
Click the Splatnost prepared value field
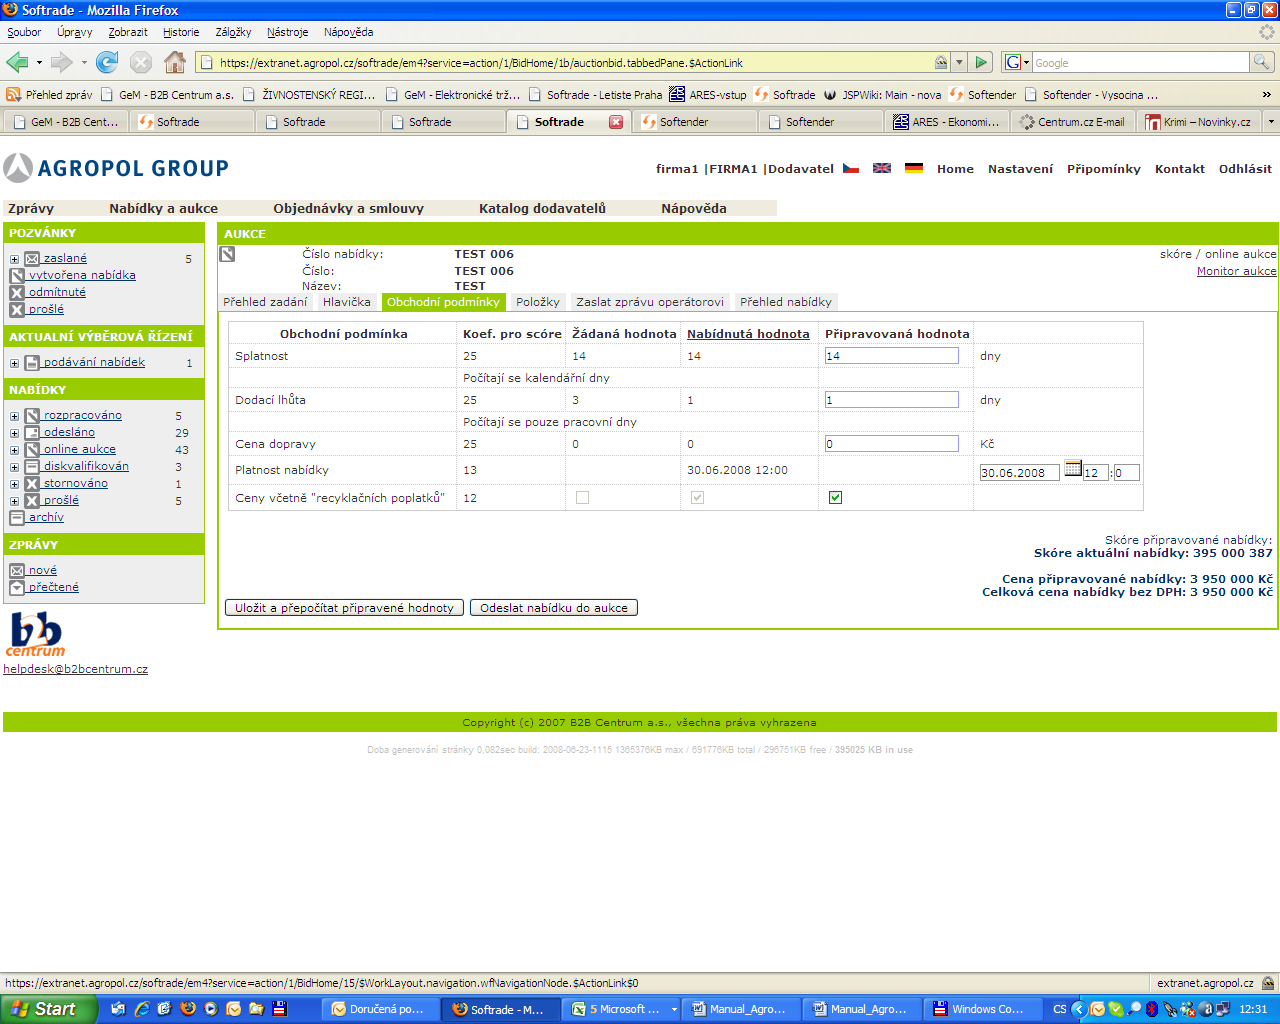click(x=892, y=356)
